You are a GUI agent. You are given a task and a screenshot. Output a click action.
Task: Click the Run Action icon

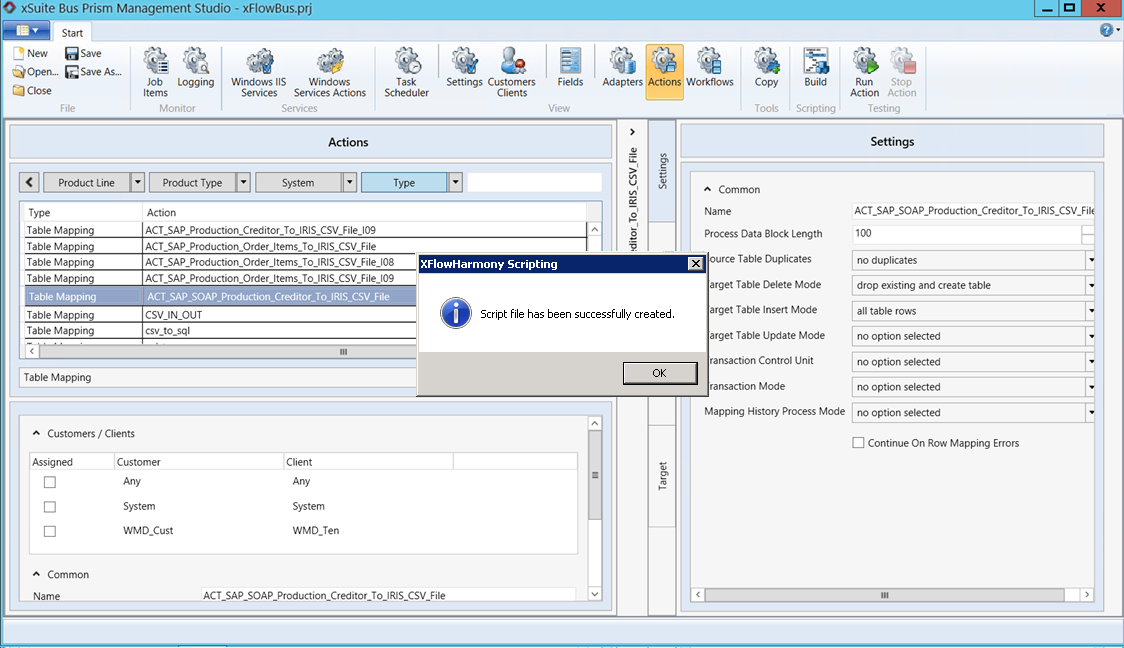[x=864, y=70]
